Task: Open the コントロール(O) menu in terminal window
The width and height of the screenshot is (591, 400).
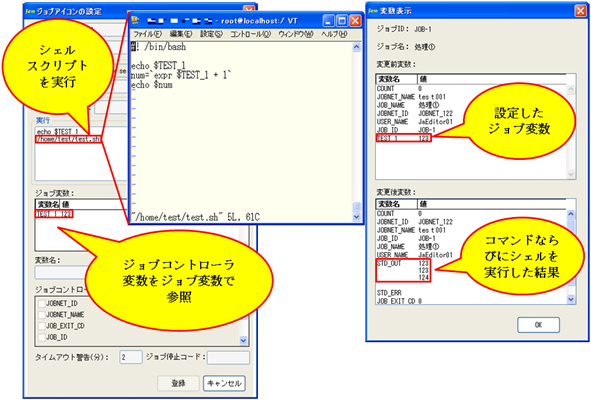Action: [250, 34]
